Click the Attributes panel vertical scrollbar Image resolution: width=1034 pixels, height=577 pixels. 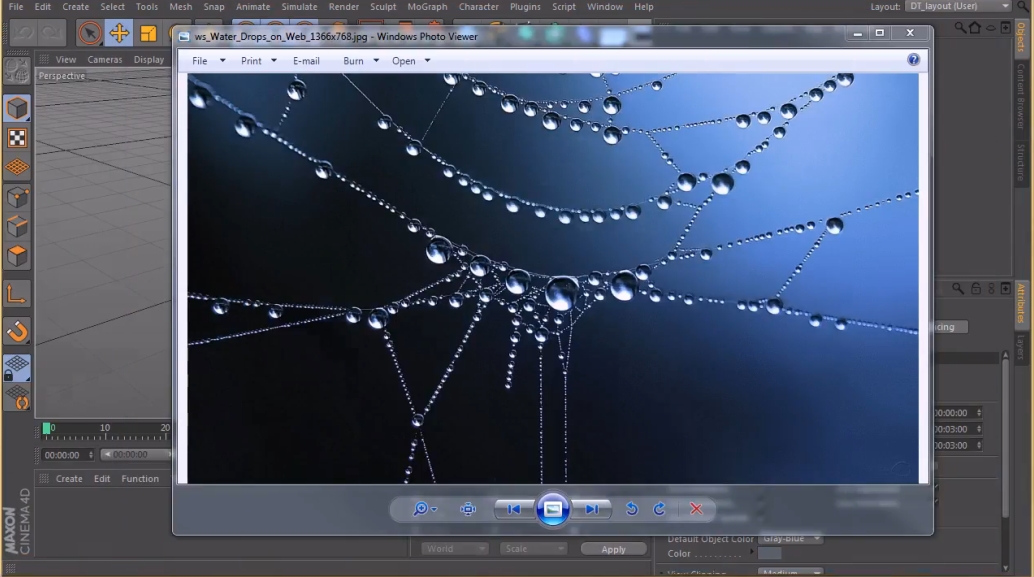coord(1005,462)
